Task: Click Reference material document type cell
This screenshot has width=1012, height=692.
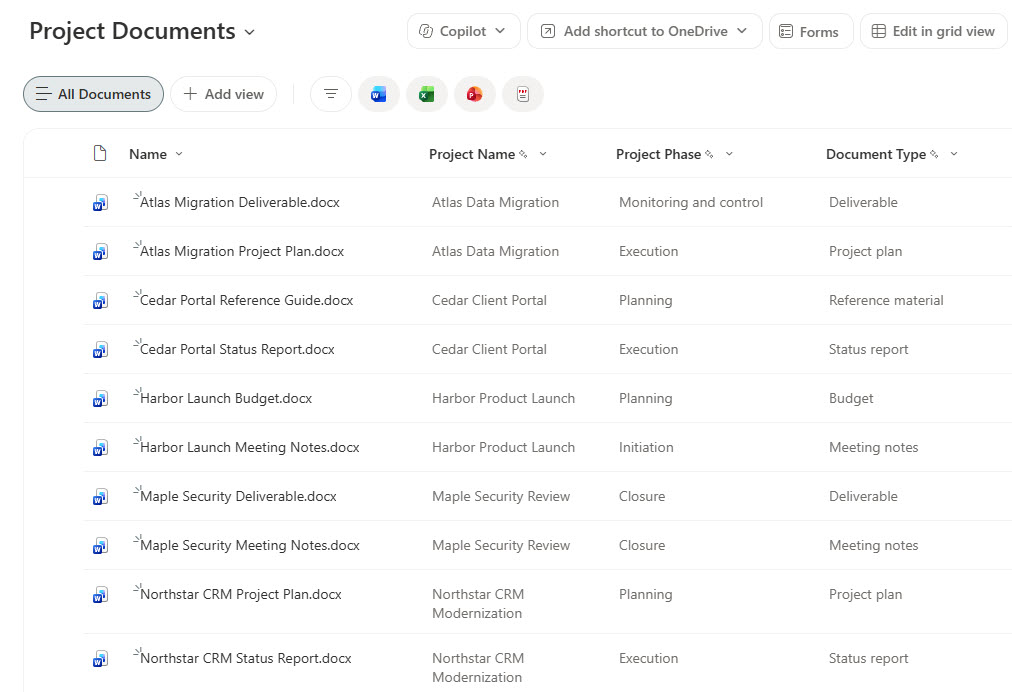Action: tap(886, 301)
